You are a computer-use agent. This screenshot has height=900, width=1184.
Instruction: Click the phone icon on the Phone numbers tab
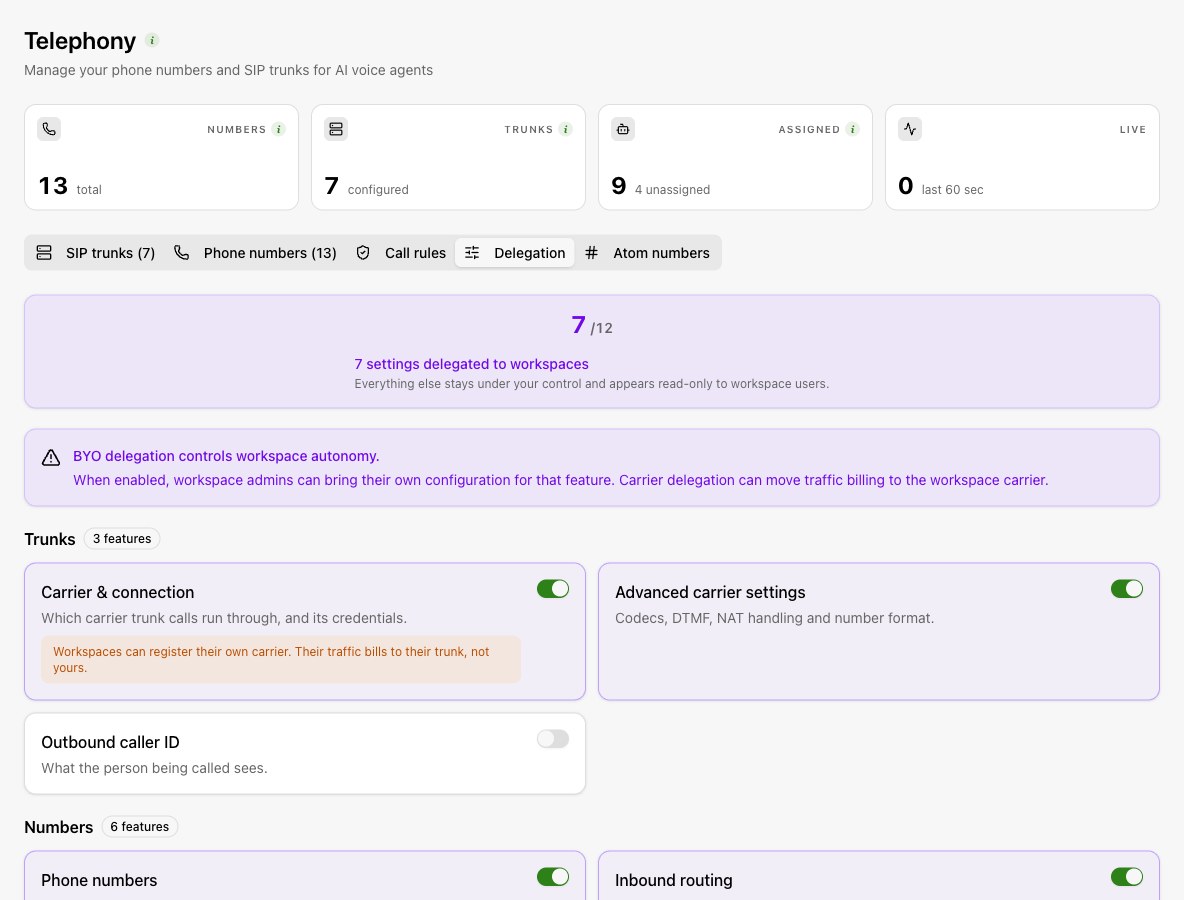181,253
